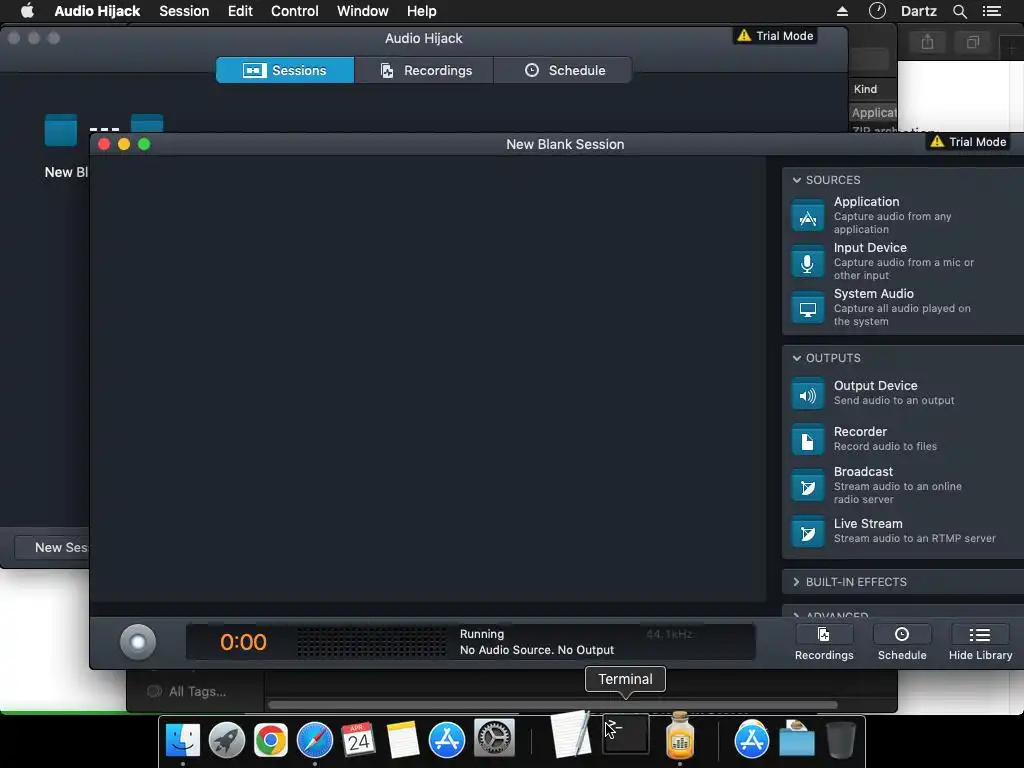Viewport: 1024px width, 768px height.
Task: Open Schedule from session bottom bar
Action: coord(902,643)
